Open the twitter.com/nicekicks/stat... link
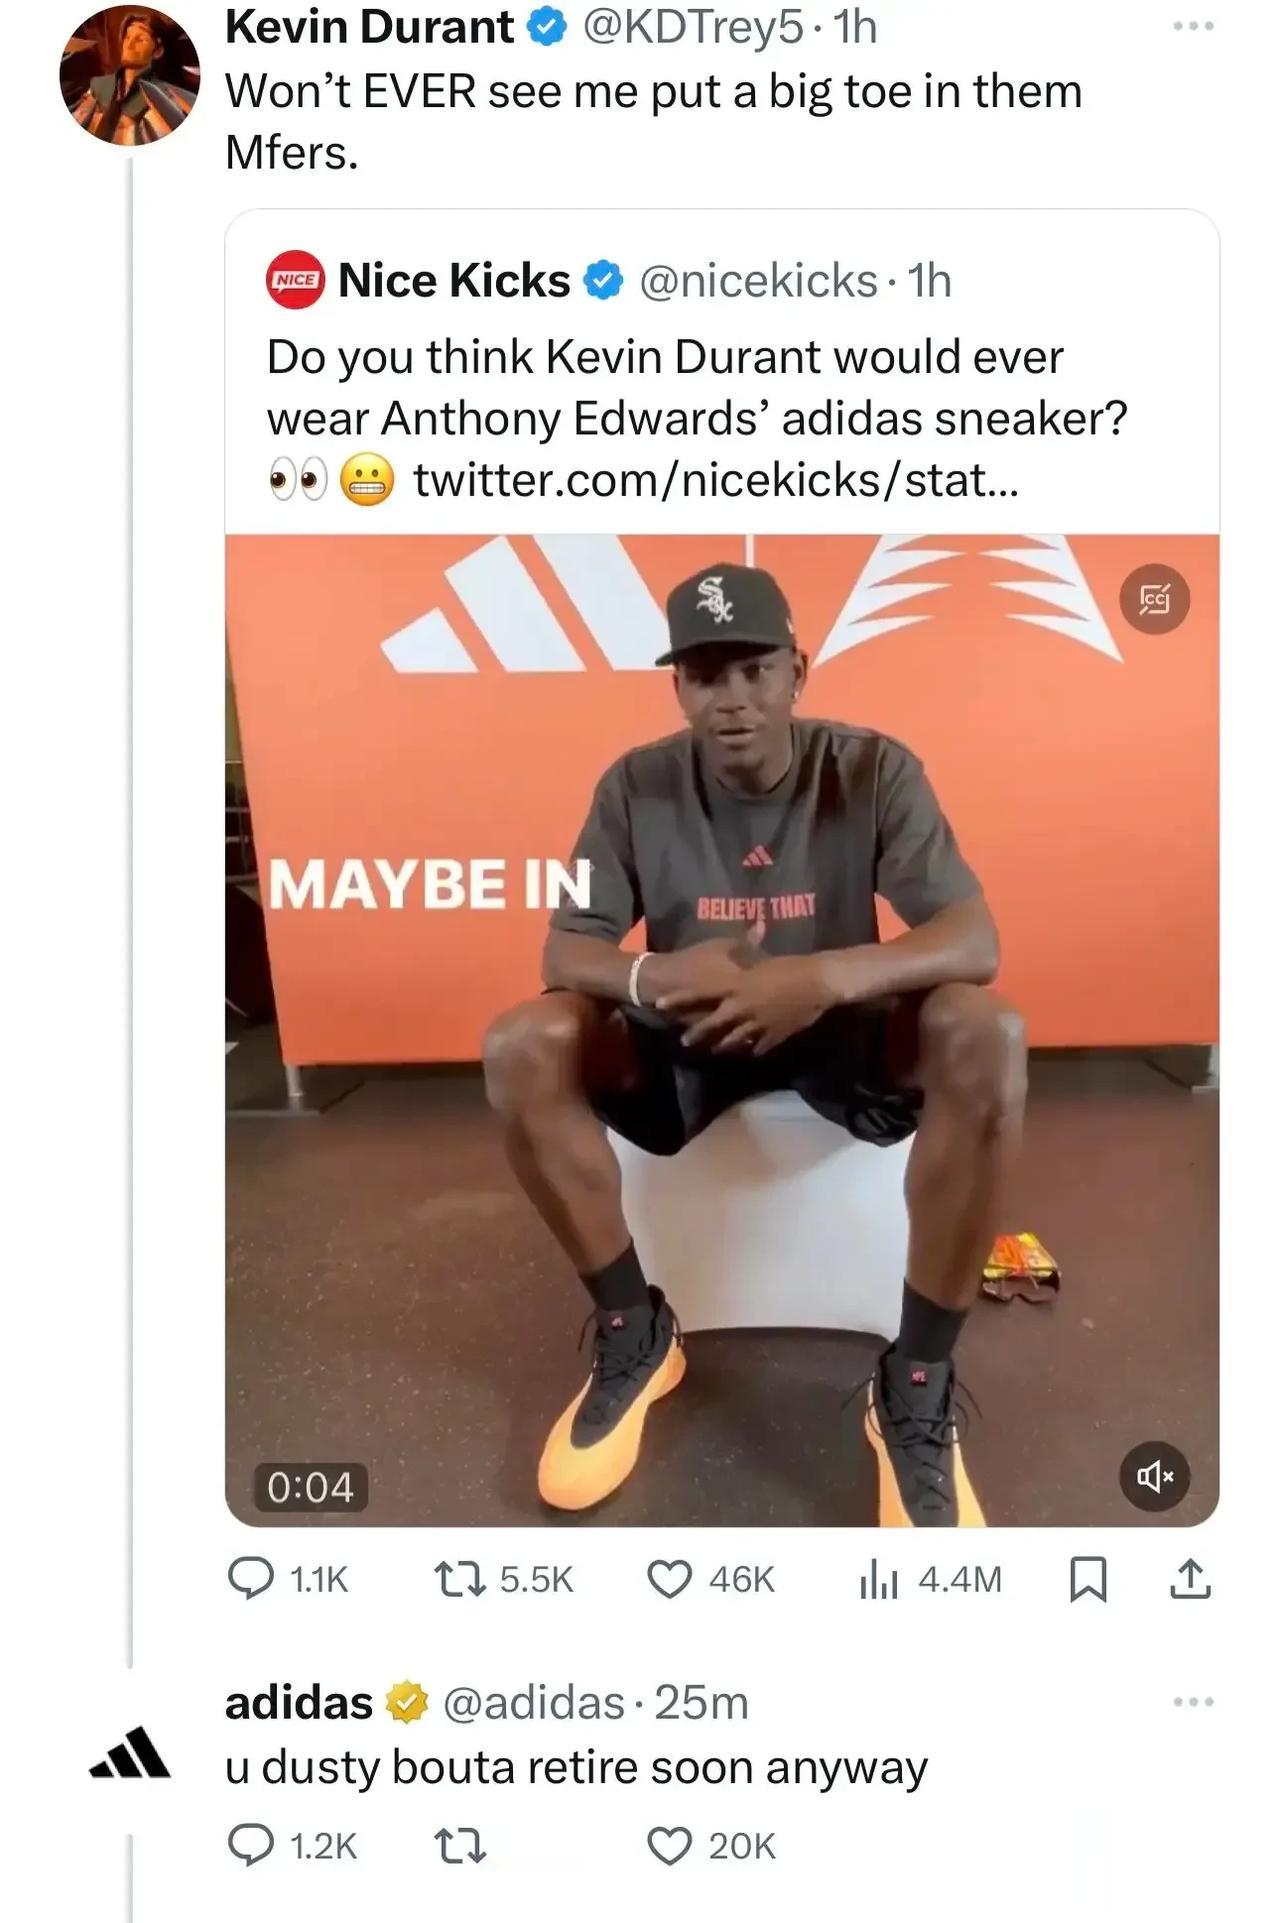 point(716,479)
